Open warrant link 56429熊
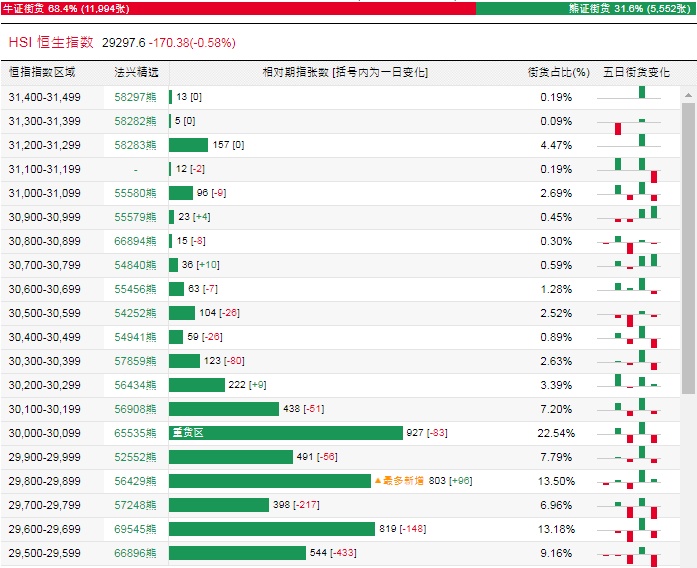This screenshot has width=697, height=568. tap(135, 481)
